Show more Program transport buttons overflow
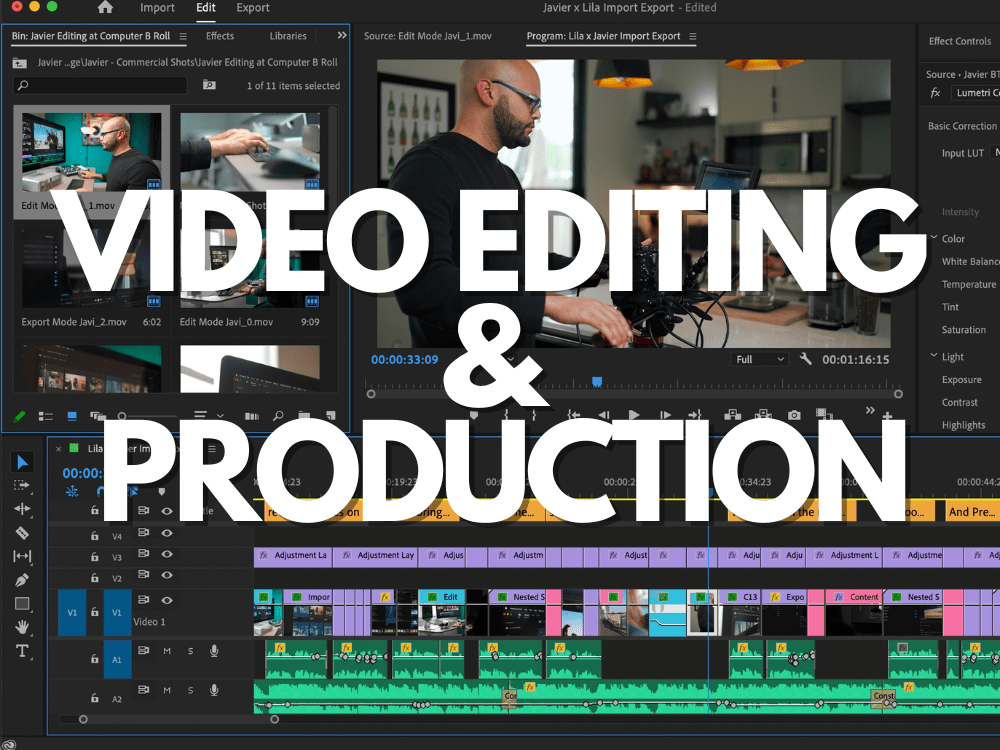The height and width of the screenshot is (750, 1000). pyautogui.click(x=870, y=410)
